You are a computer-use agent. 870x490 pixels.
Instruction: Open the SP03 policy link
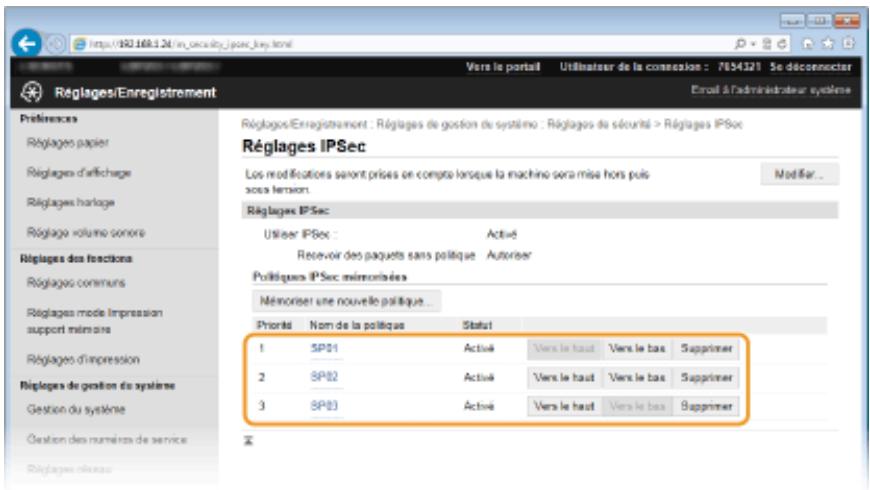pyautogui.click(x=325, y=406)
